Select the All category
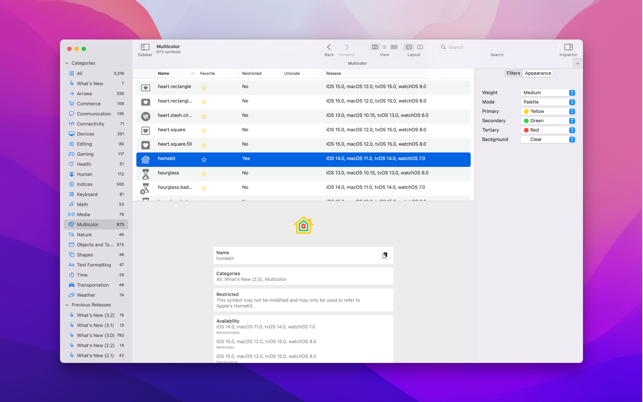 coord(96,73)
